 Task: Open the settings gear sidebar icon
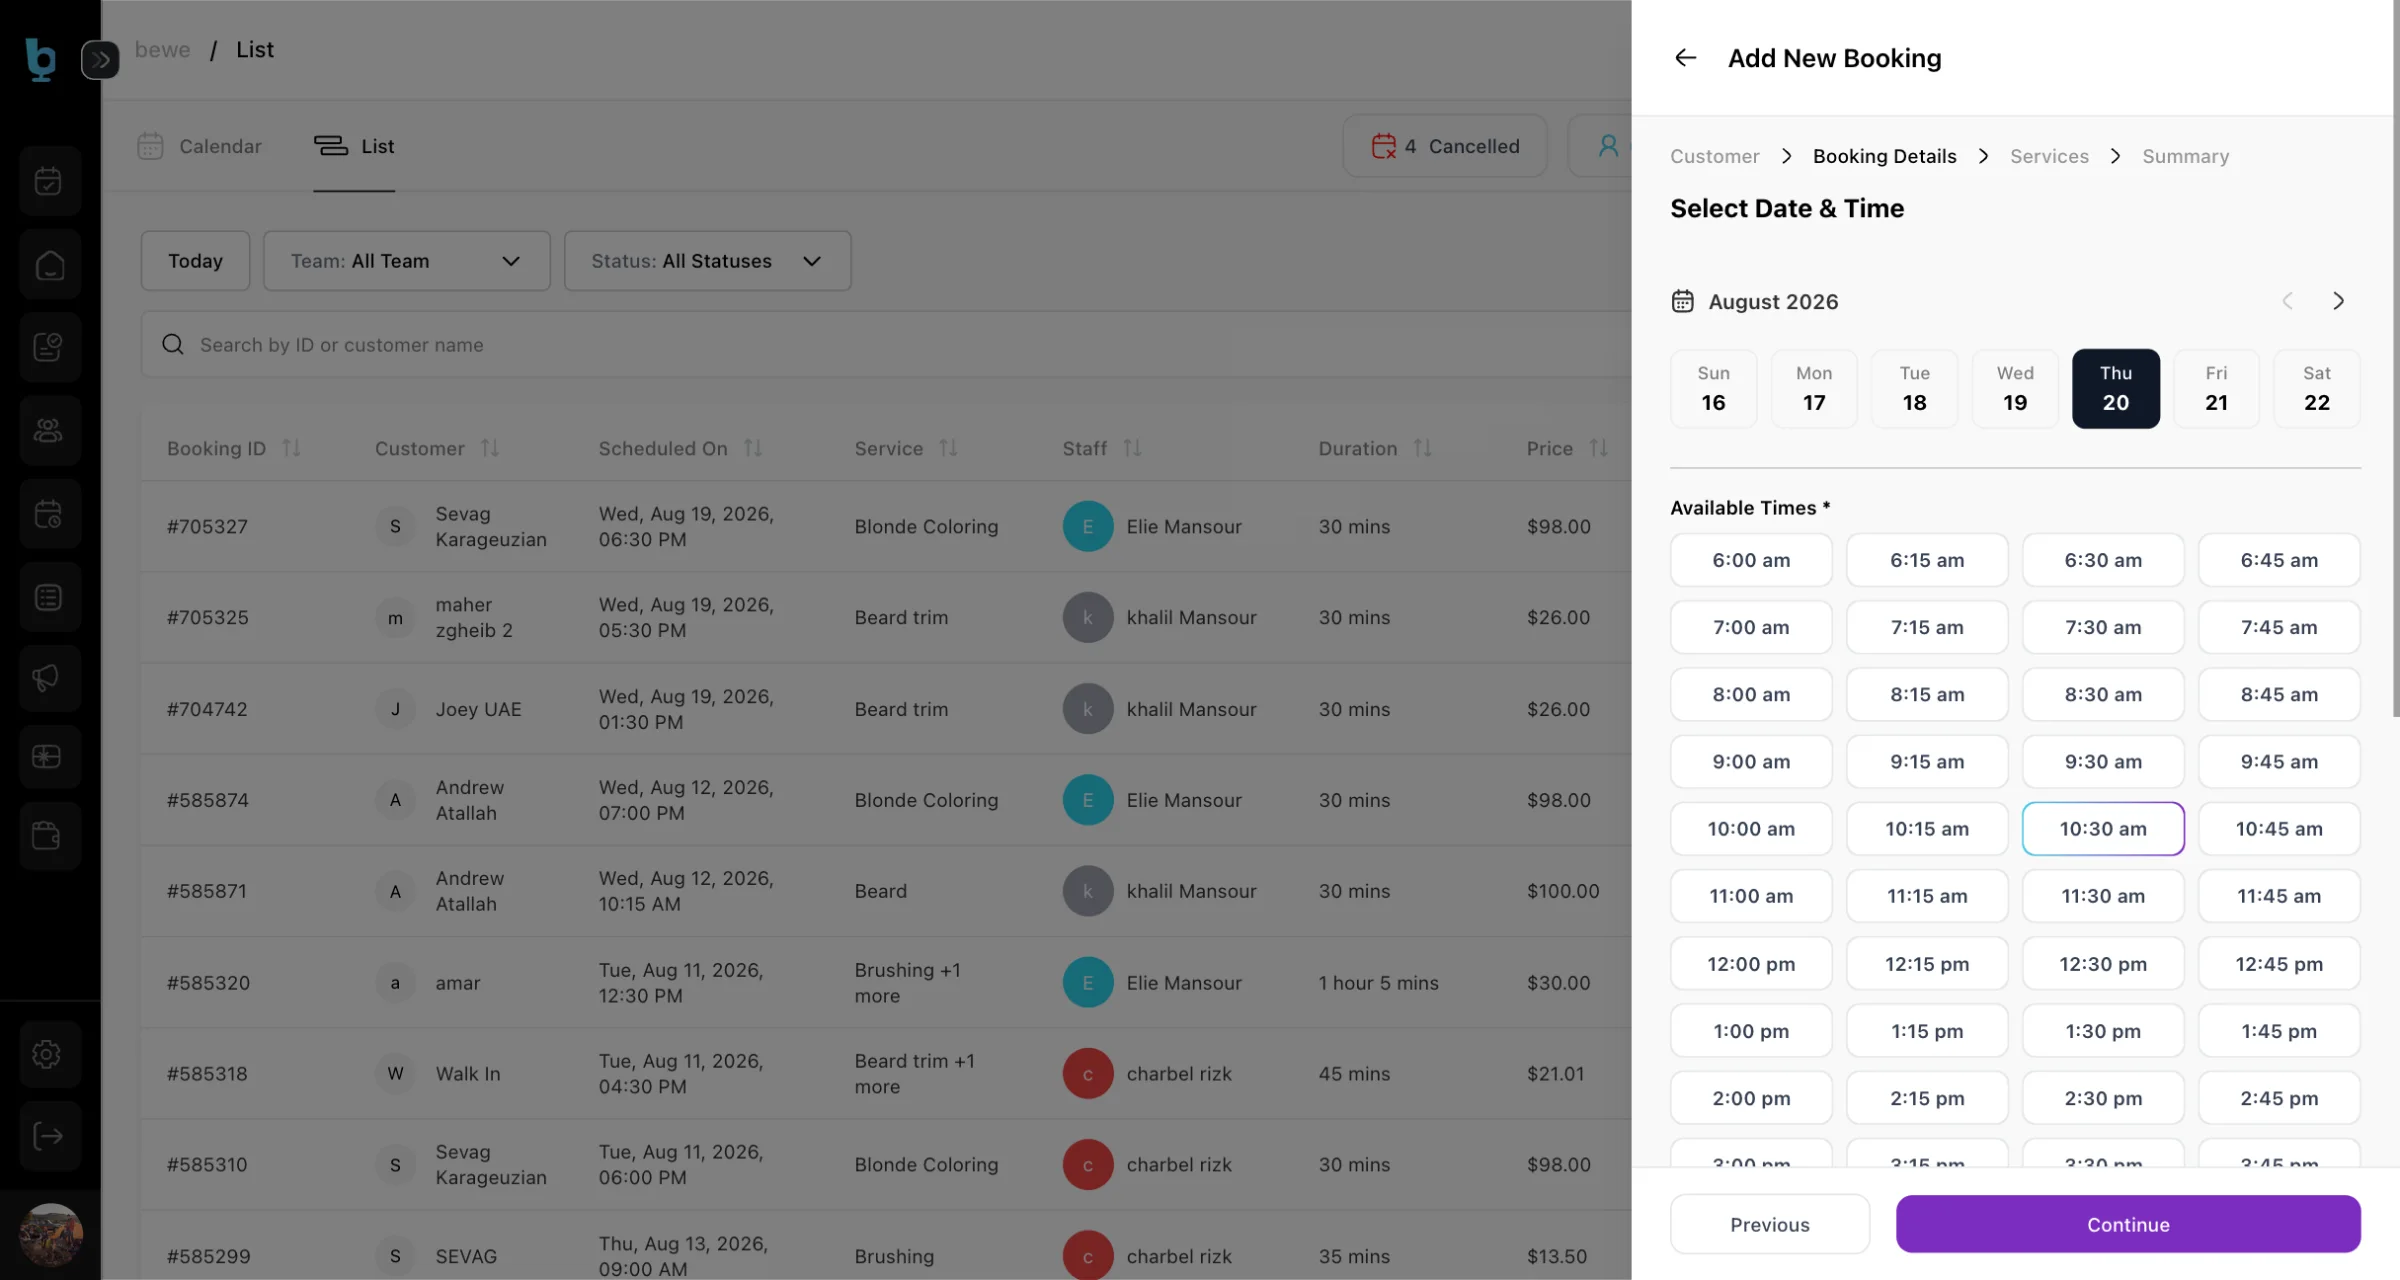tap(48, 1054)
